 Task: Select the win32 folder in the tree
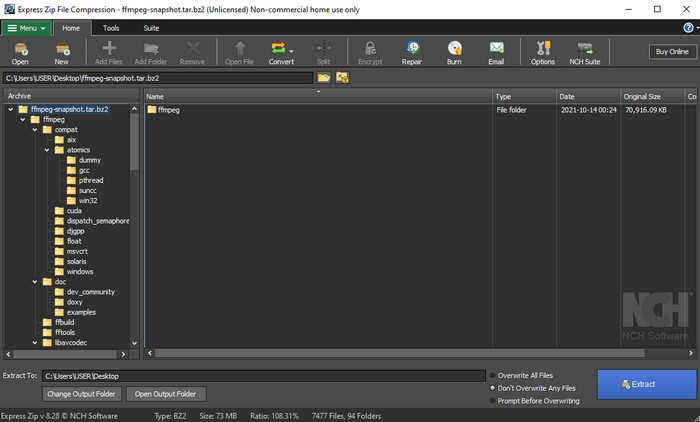tap(82, 201)
